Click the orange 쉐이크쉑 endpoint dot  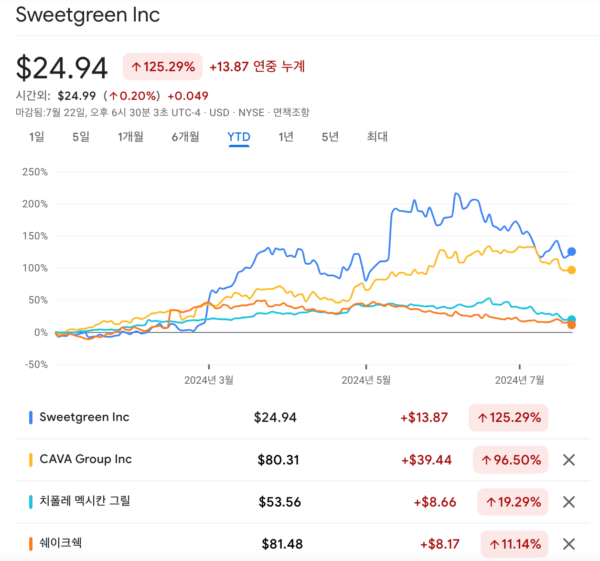[571, 325]
